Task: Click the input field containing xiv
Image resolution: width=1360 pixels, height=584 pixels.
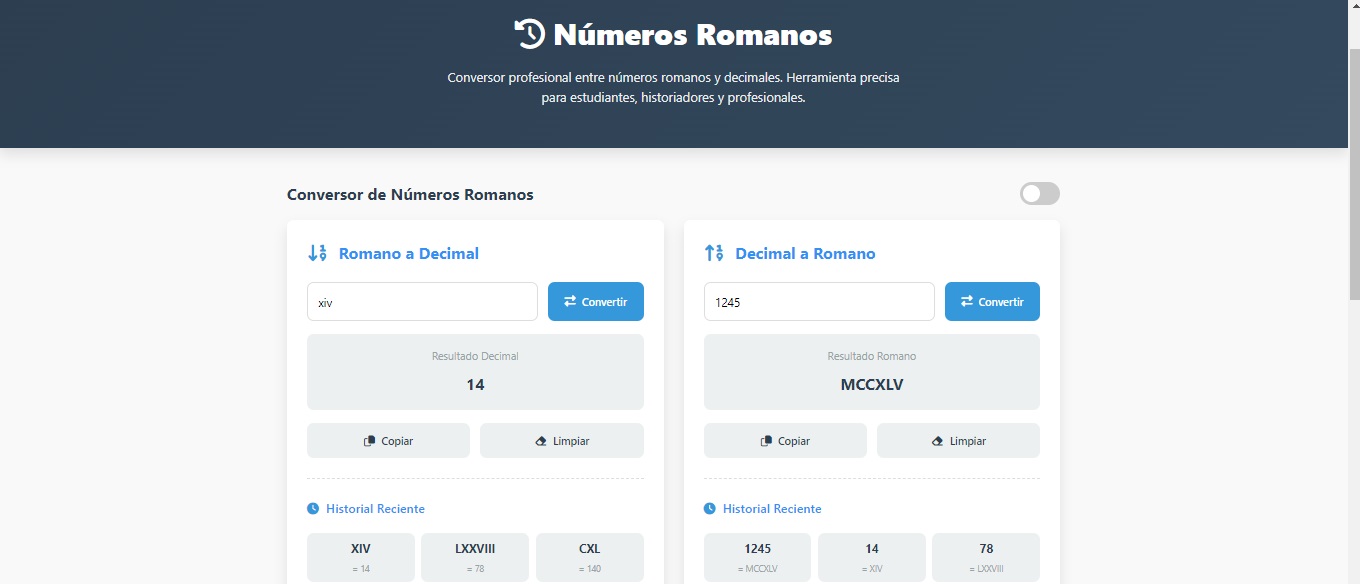Action: click(422, 301)
